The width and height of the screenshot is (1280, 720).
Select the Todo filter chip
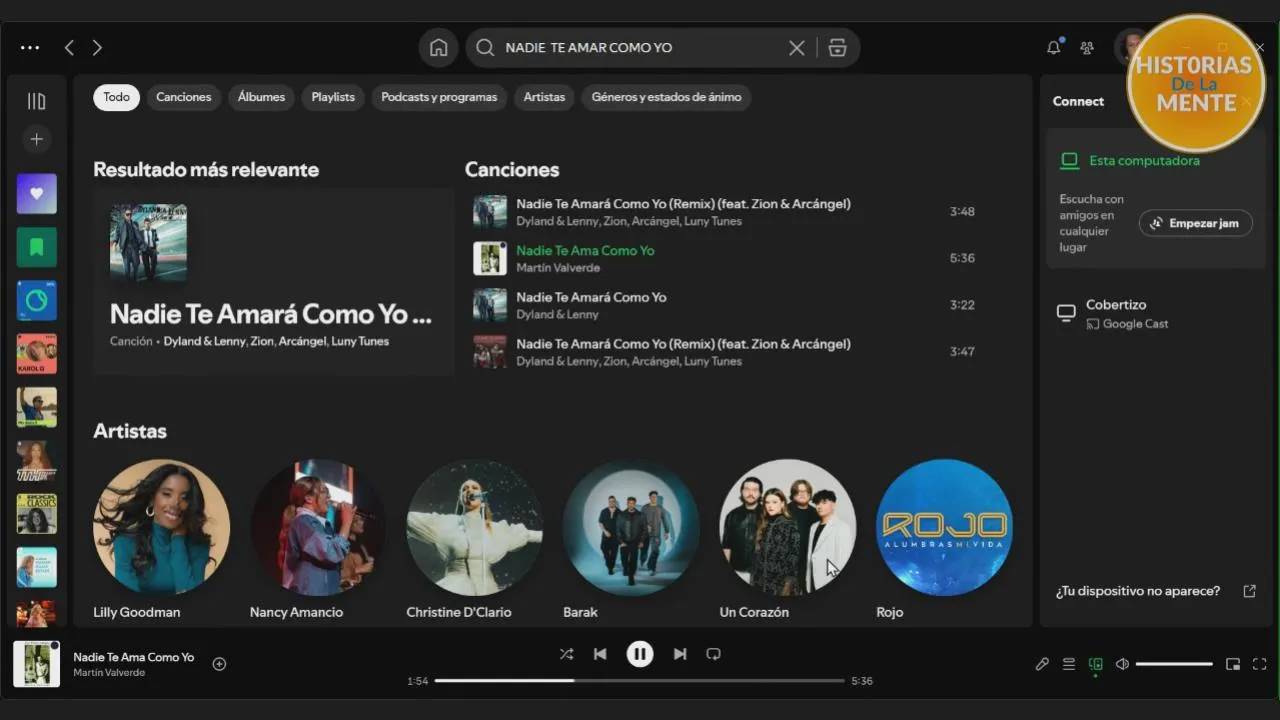(x=117, y=97)
